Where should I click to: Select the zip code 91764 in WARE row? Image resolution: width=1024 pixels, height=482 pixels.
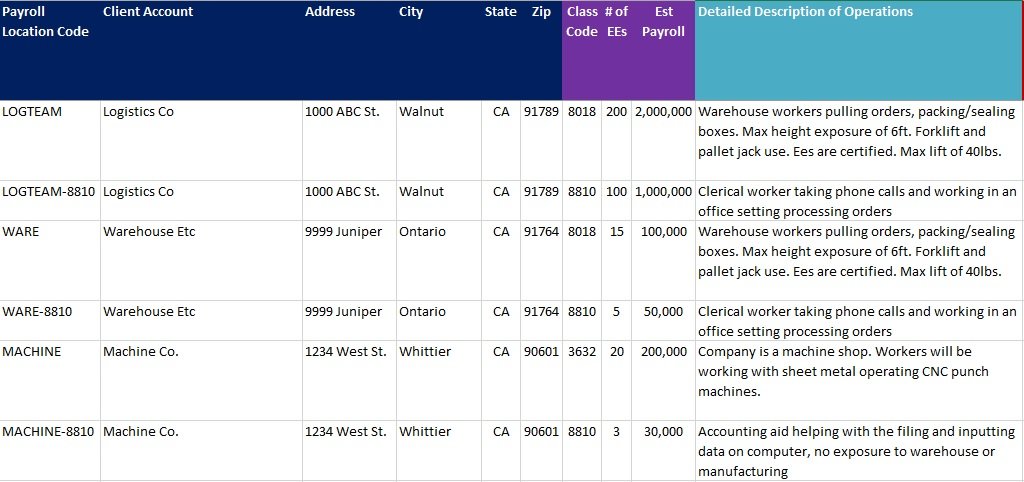click(x=541, y=261)
